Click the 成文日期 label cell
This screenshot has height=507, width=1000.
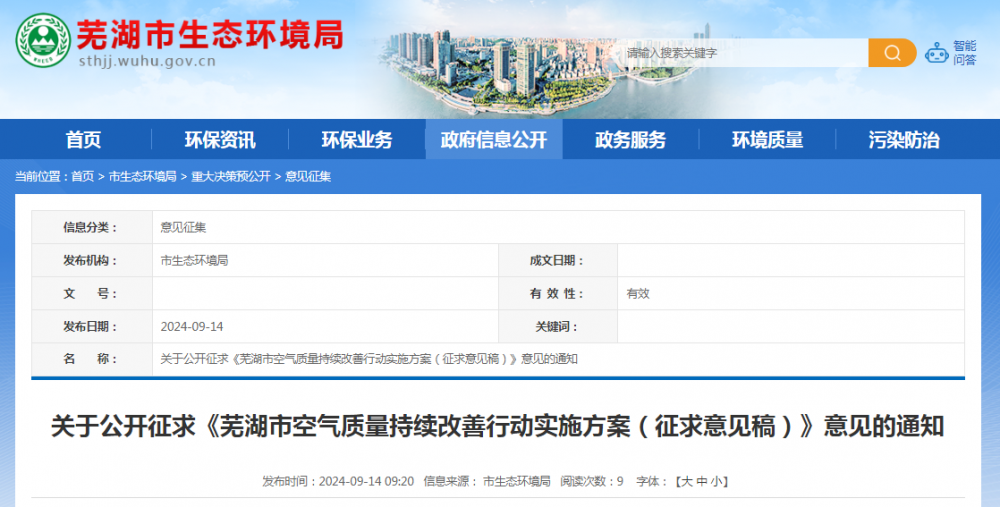[x=557, y=261]
